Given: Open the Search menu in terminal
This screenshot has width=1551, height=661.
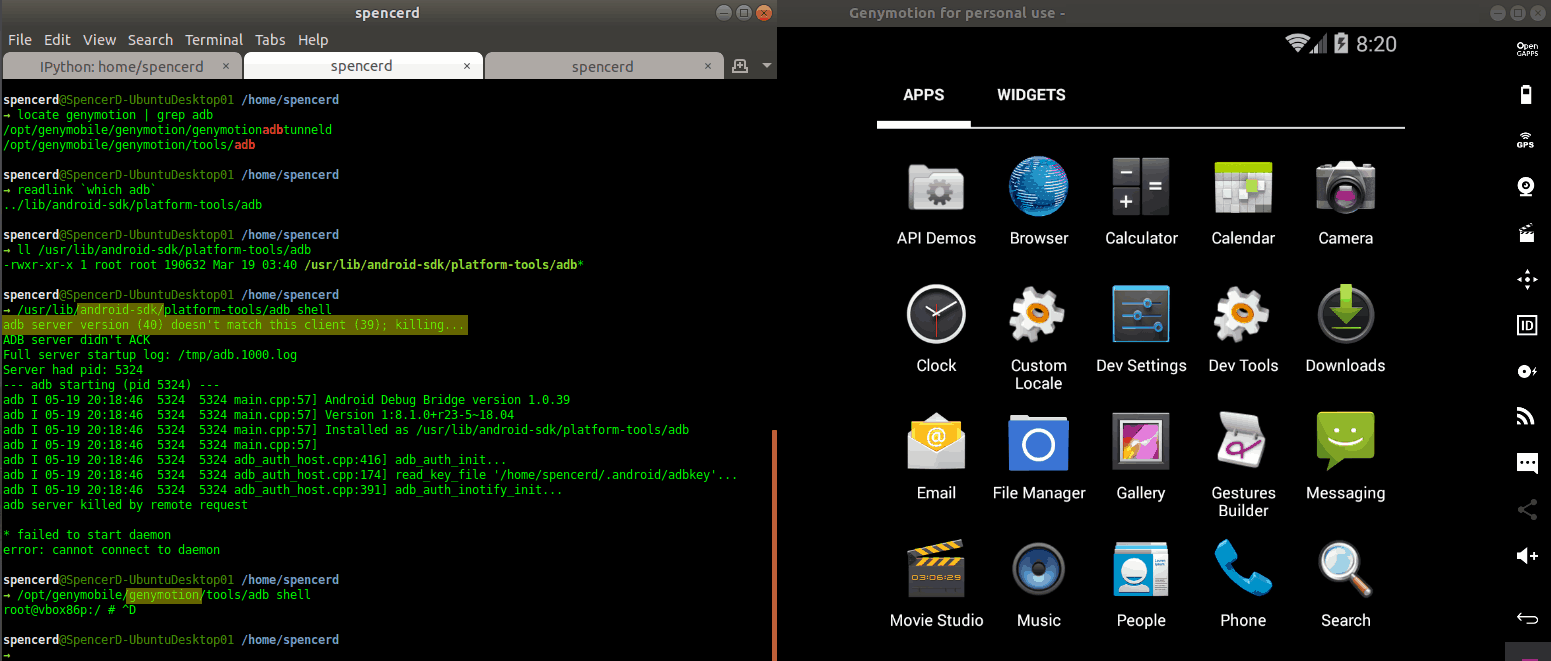Looking at the screenshot, I should tap(150, 40).
